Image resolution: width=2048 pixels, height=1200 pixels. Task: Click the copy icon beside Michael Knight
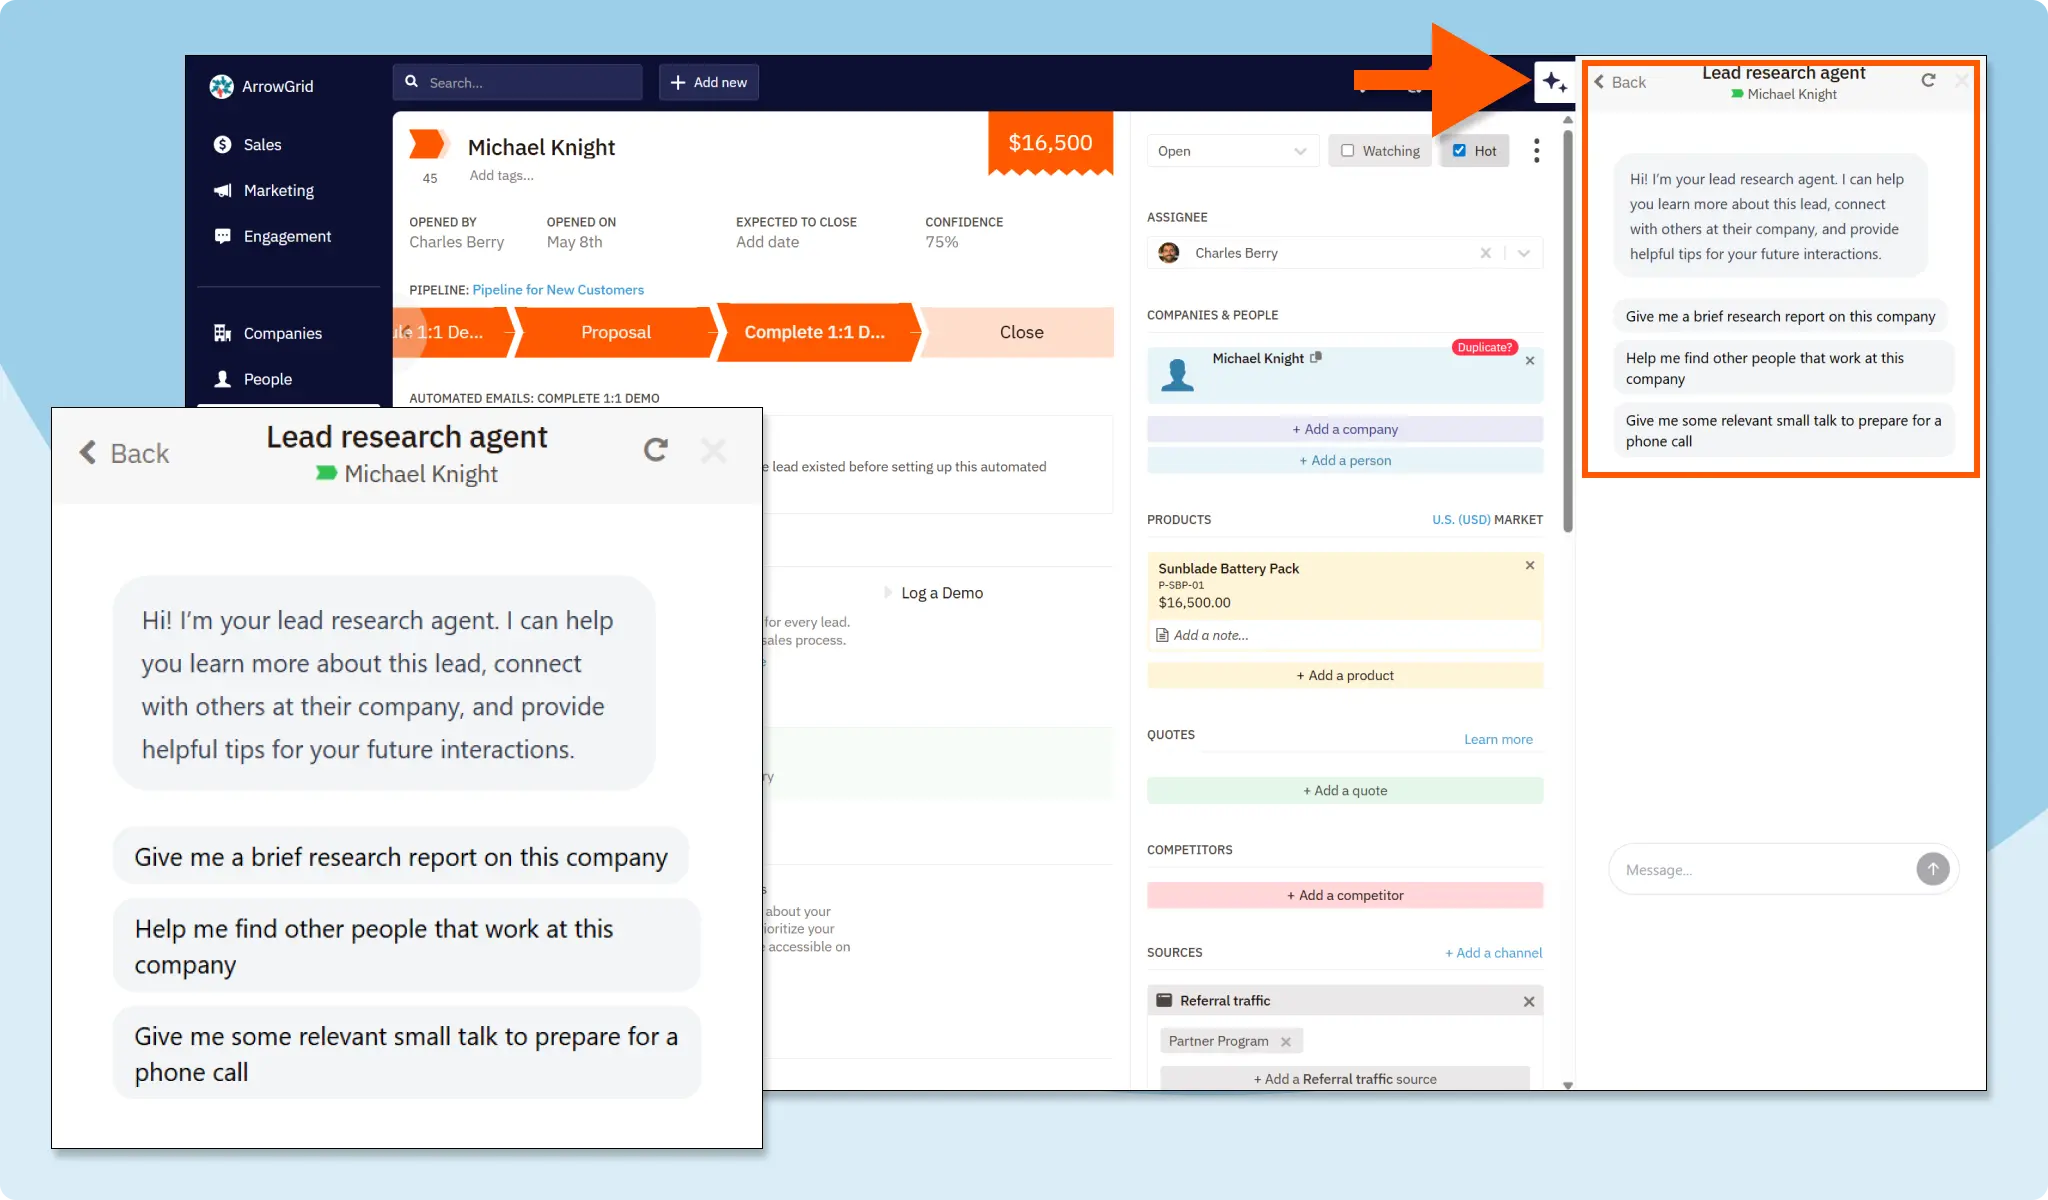(x=1316, y=357)
